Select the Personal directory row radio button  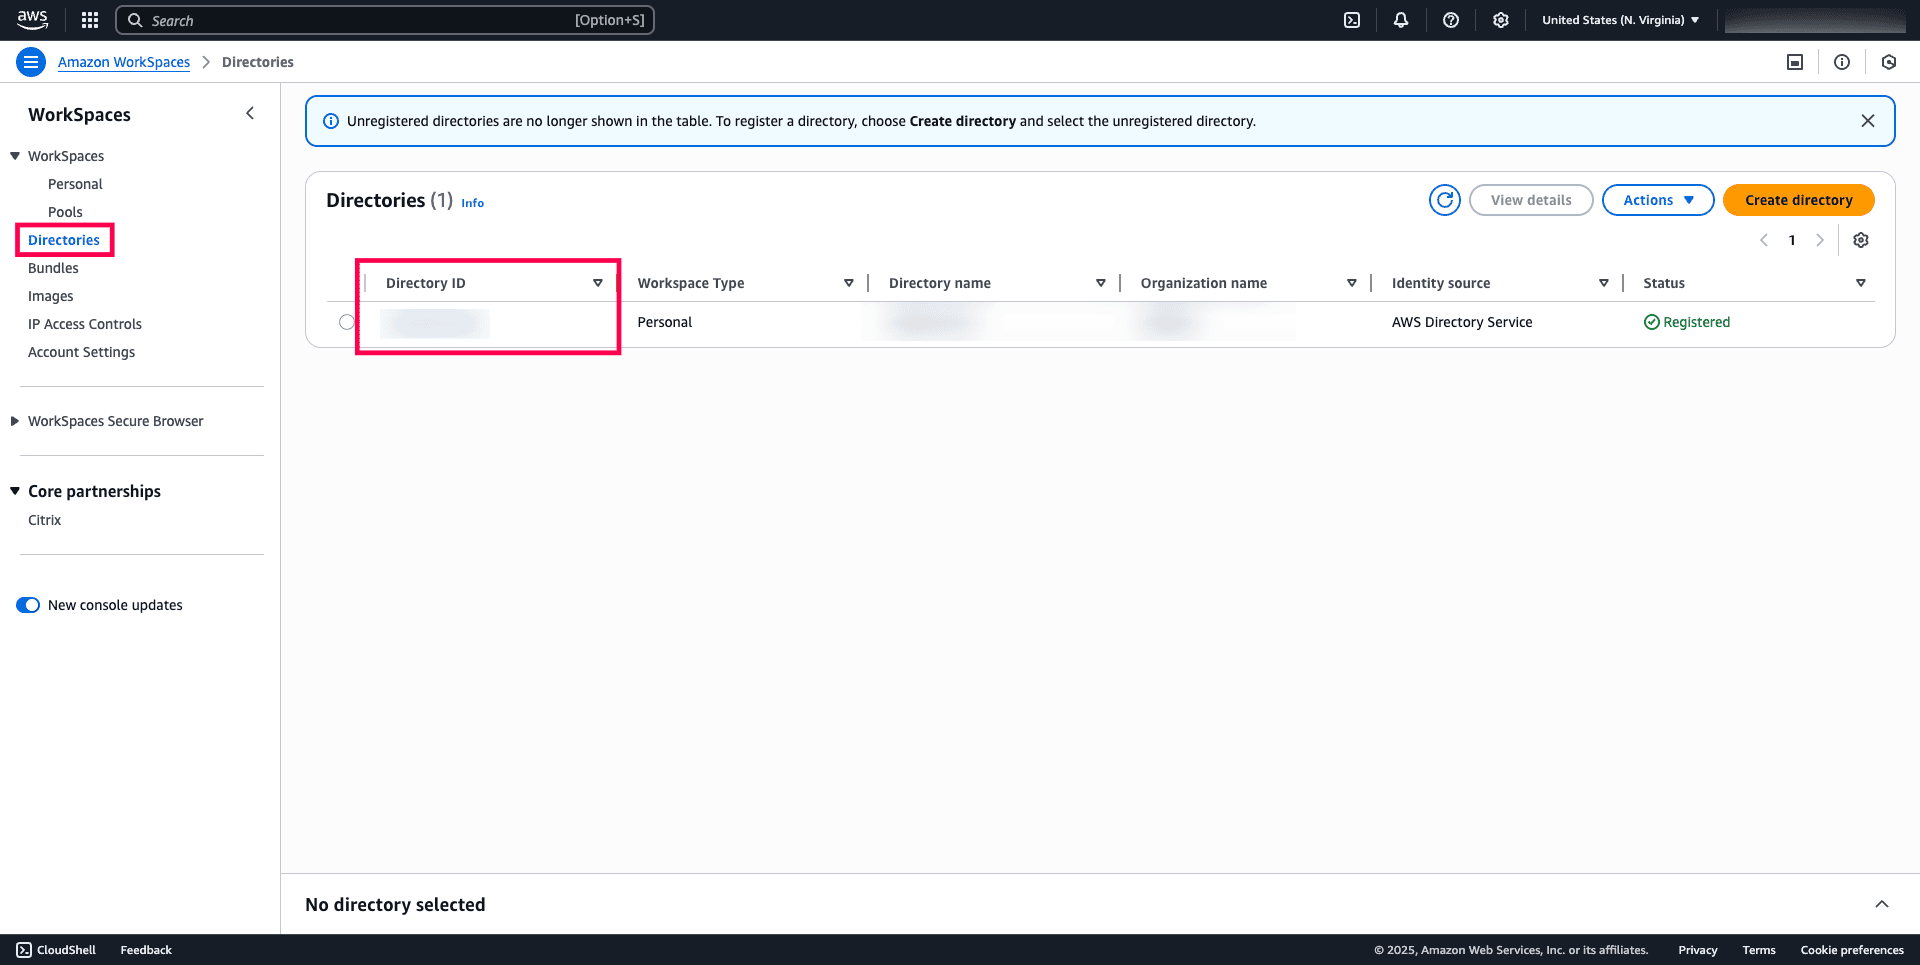(347, 322)
